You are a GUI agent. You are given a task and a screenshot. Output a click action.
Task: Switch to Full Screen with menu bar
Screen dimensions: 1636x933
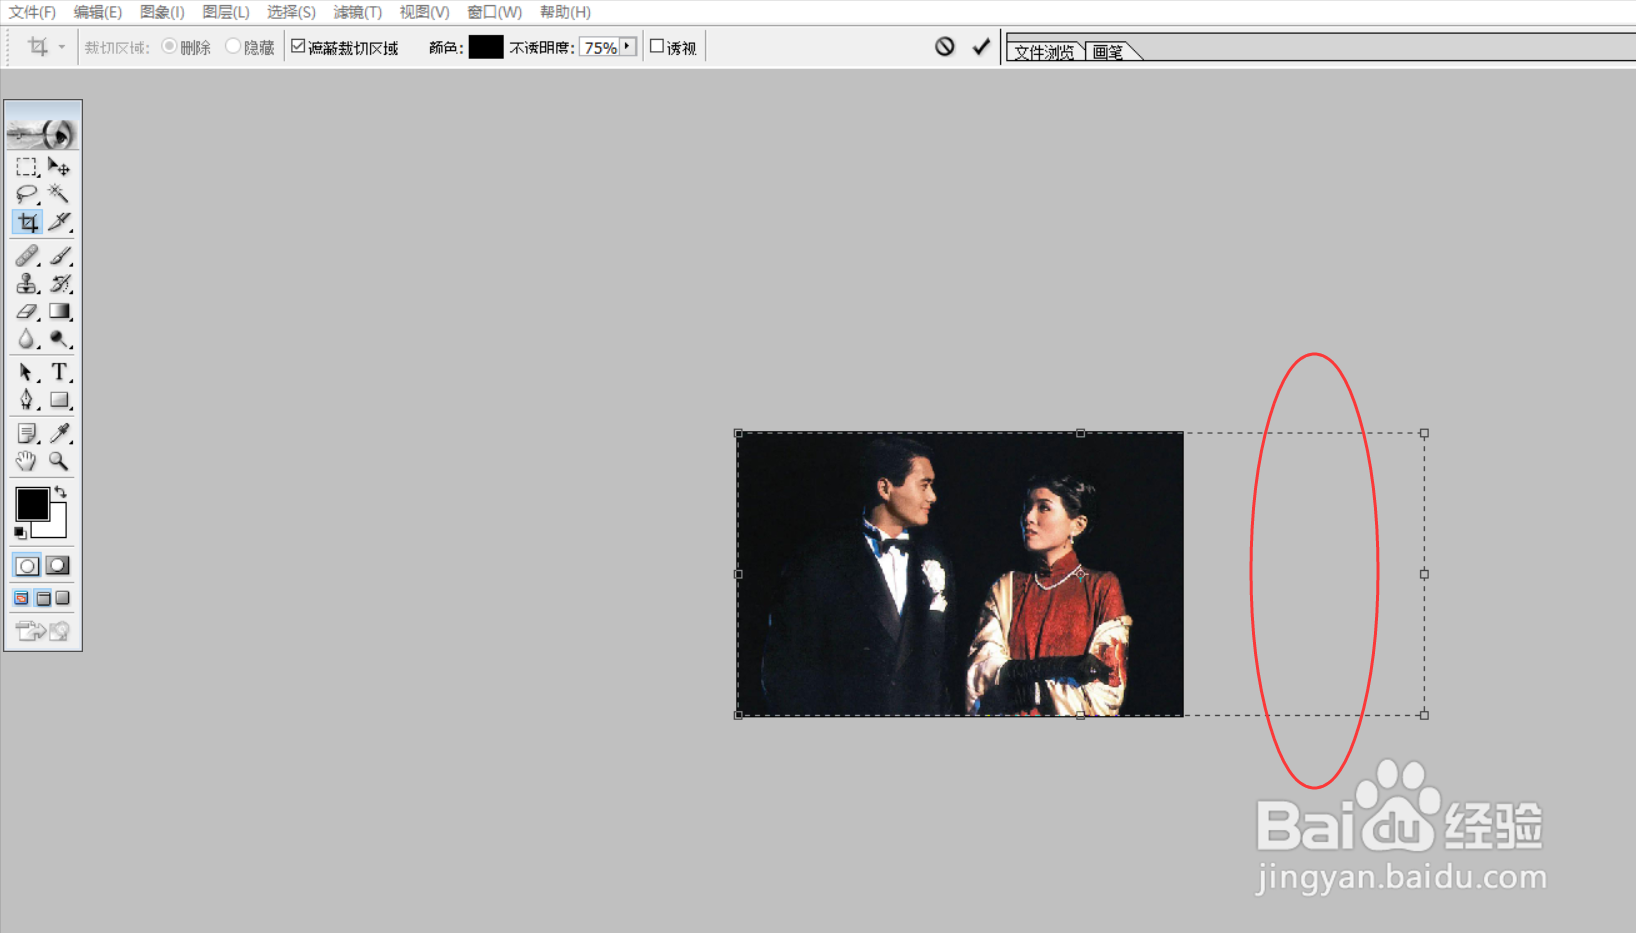[43, 598]
